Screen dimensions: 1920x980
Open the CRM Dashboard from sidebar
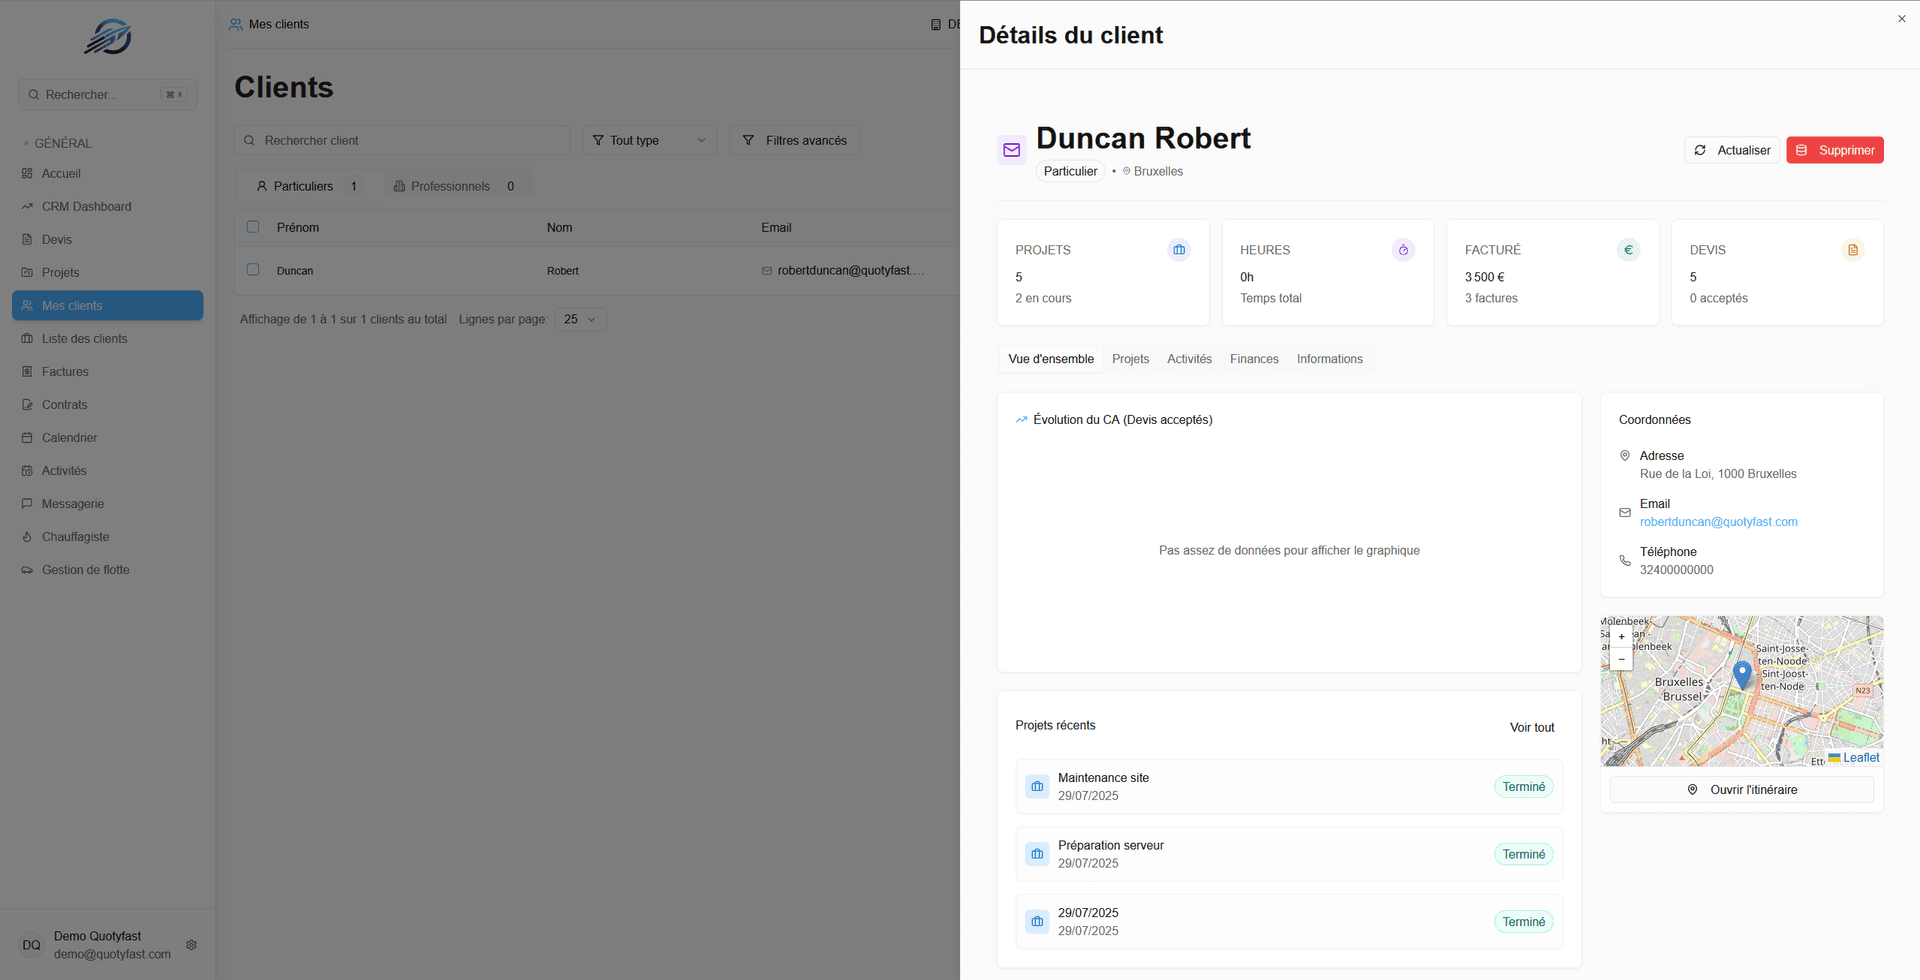pos(87,206)
